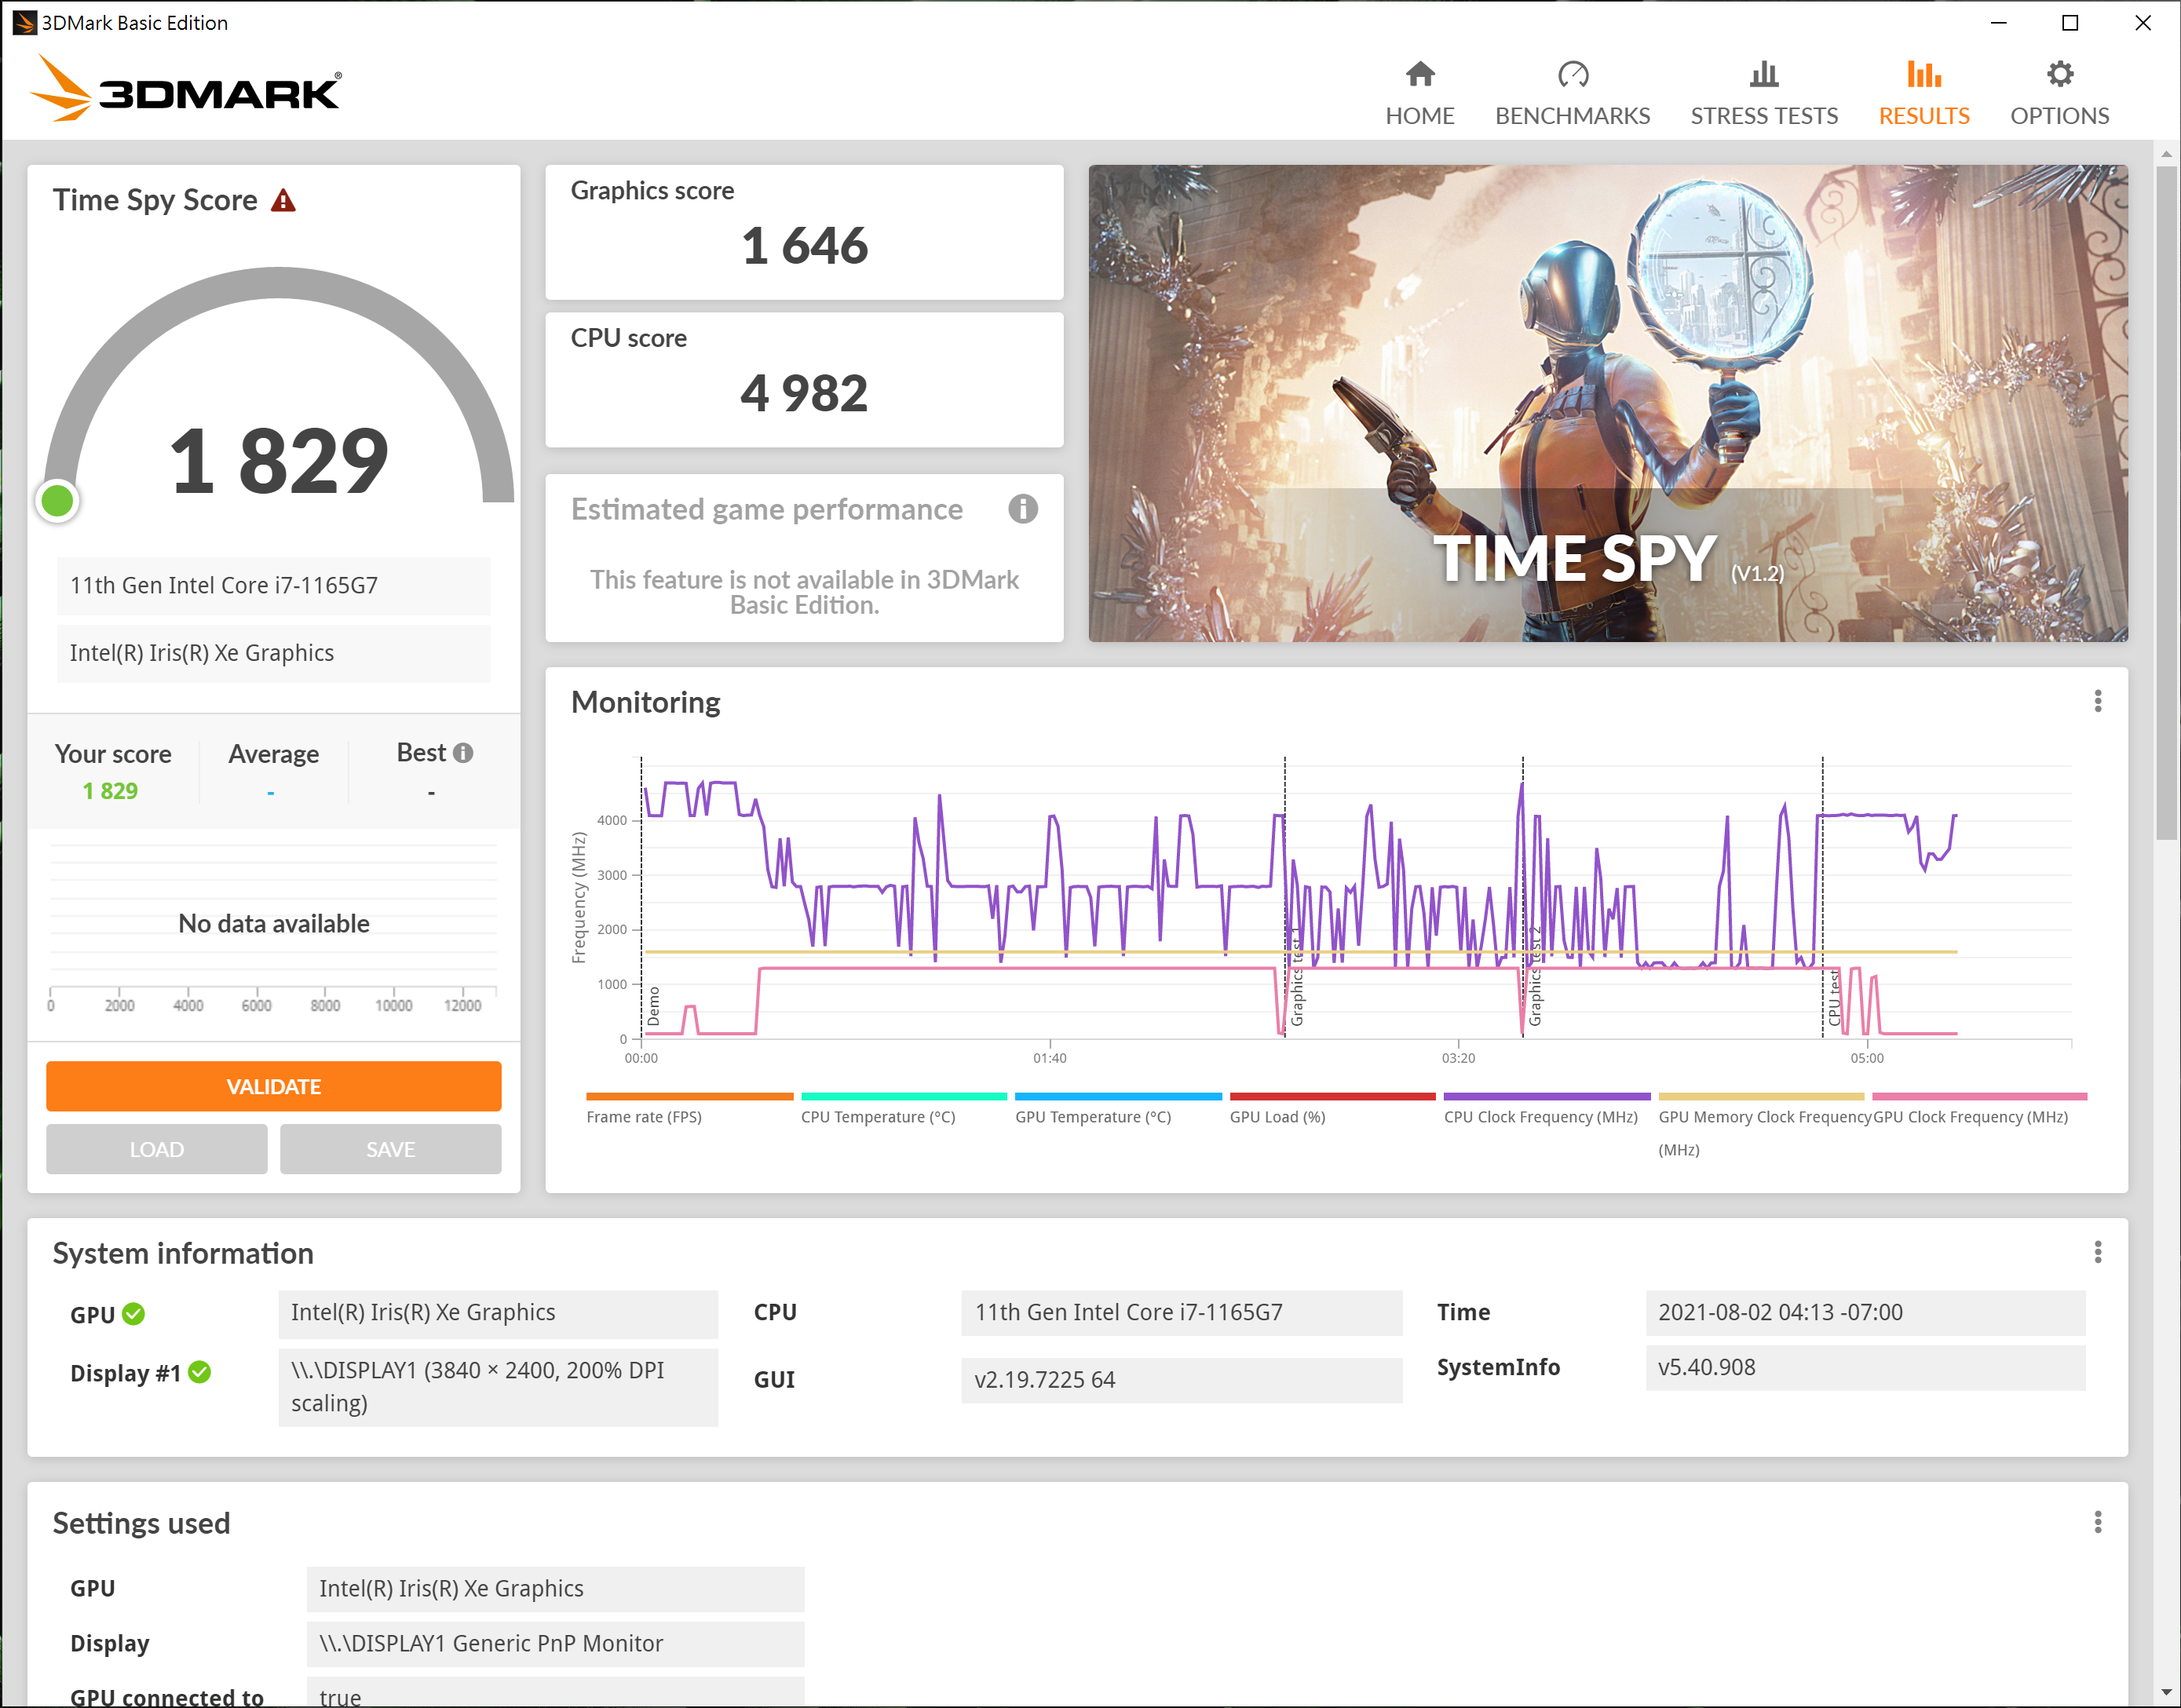Click the Save button

390,1149
